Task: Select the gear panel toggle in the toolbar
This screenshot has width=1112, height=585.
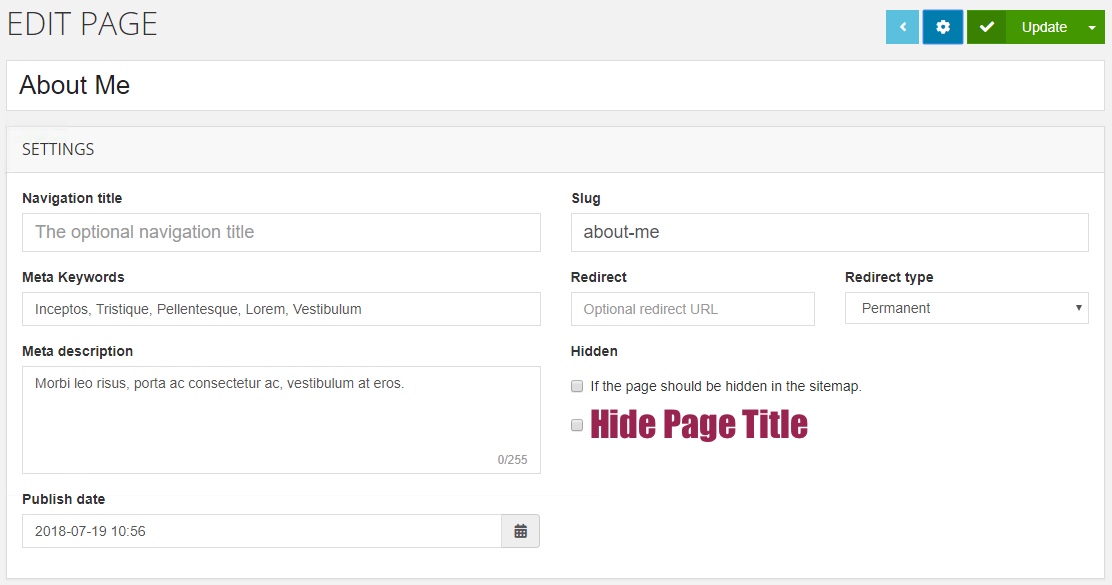Action: point(942,27)
